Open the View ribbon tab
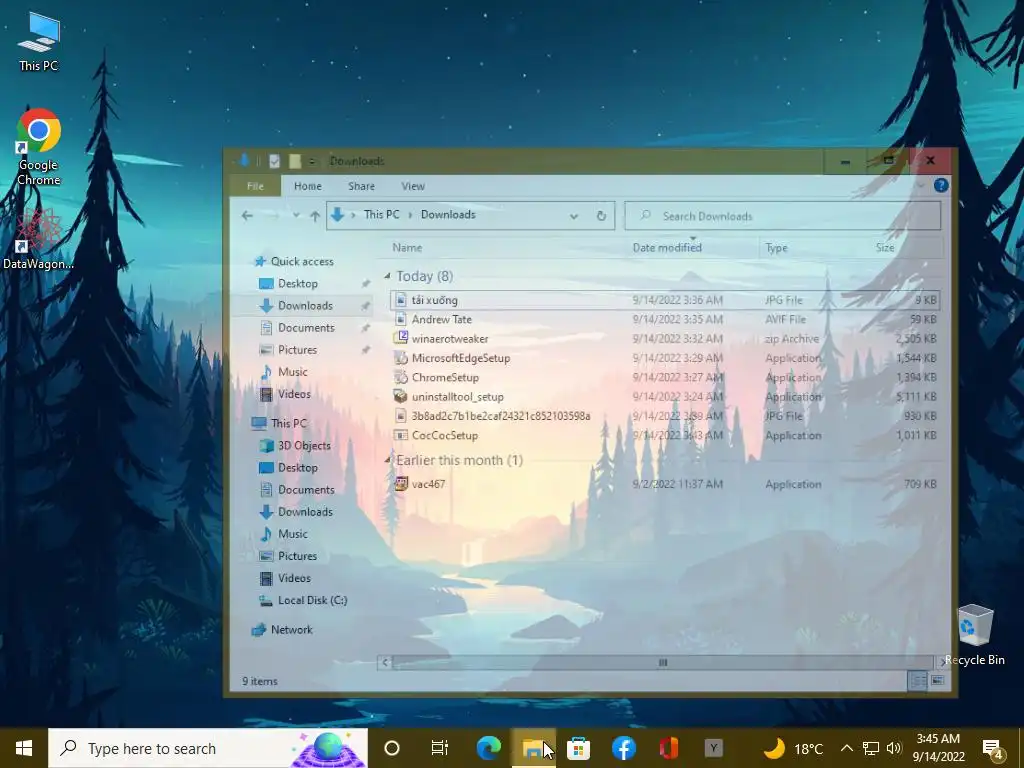 pos(413,186)
